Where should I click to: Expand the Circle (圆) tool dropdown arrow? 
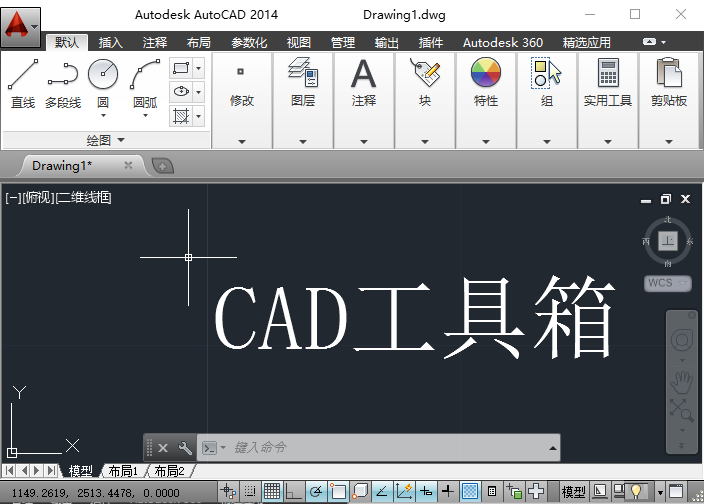coord(103,116)
